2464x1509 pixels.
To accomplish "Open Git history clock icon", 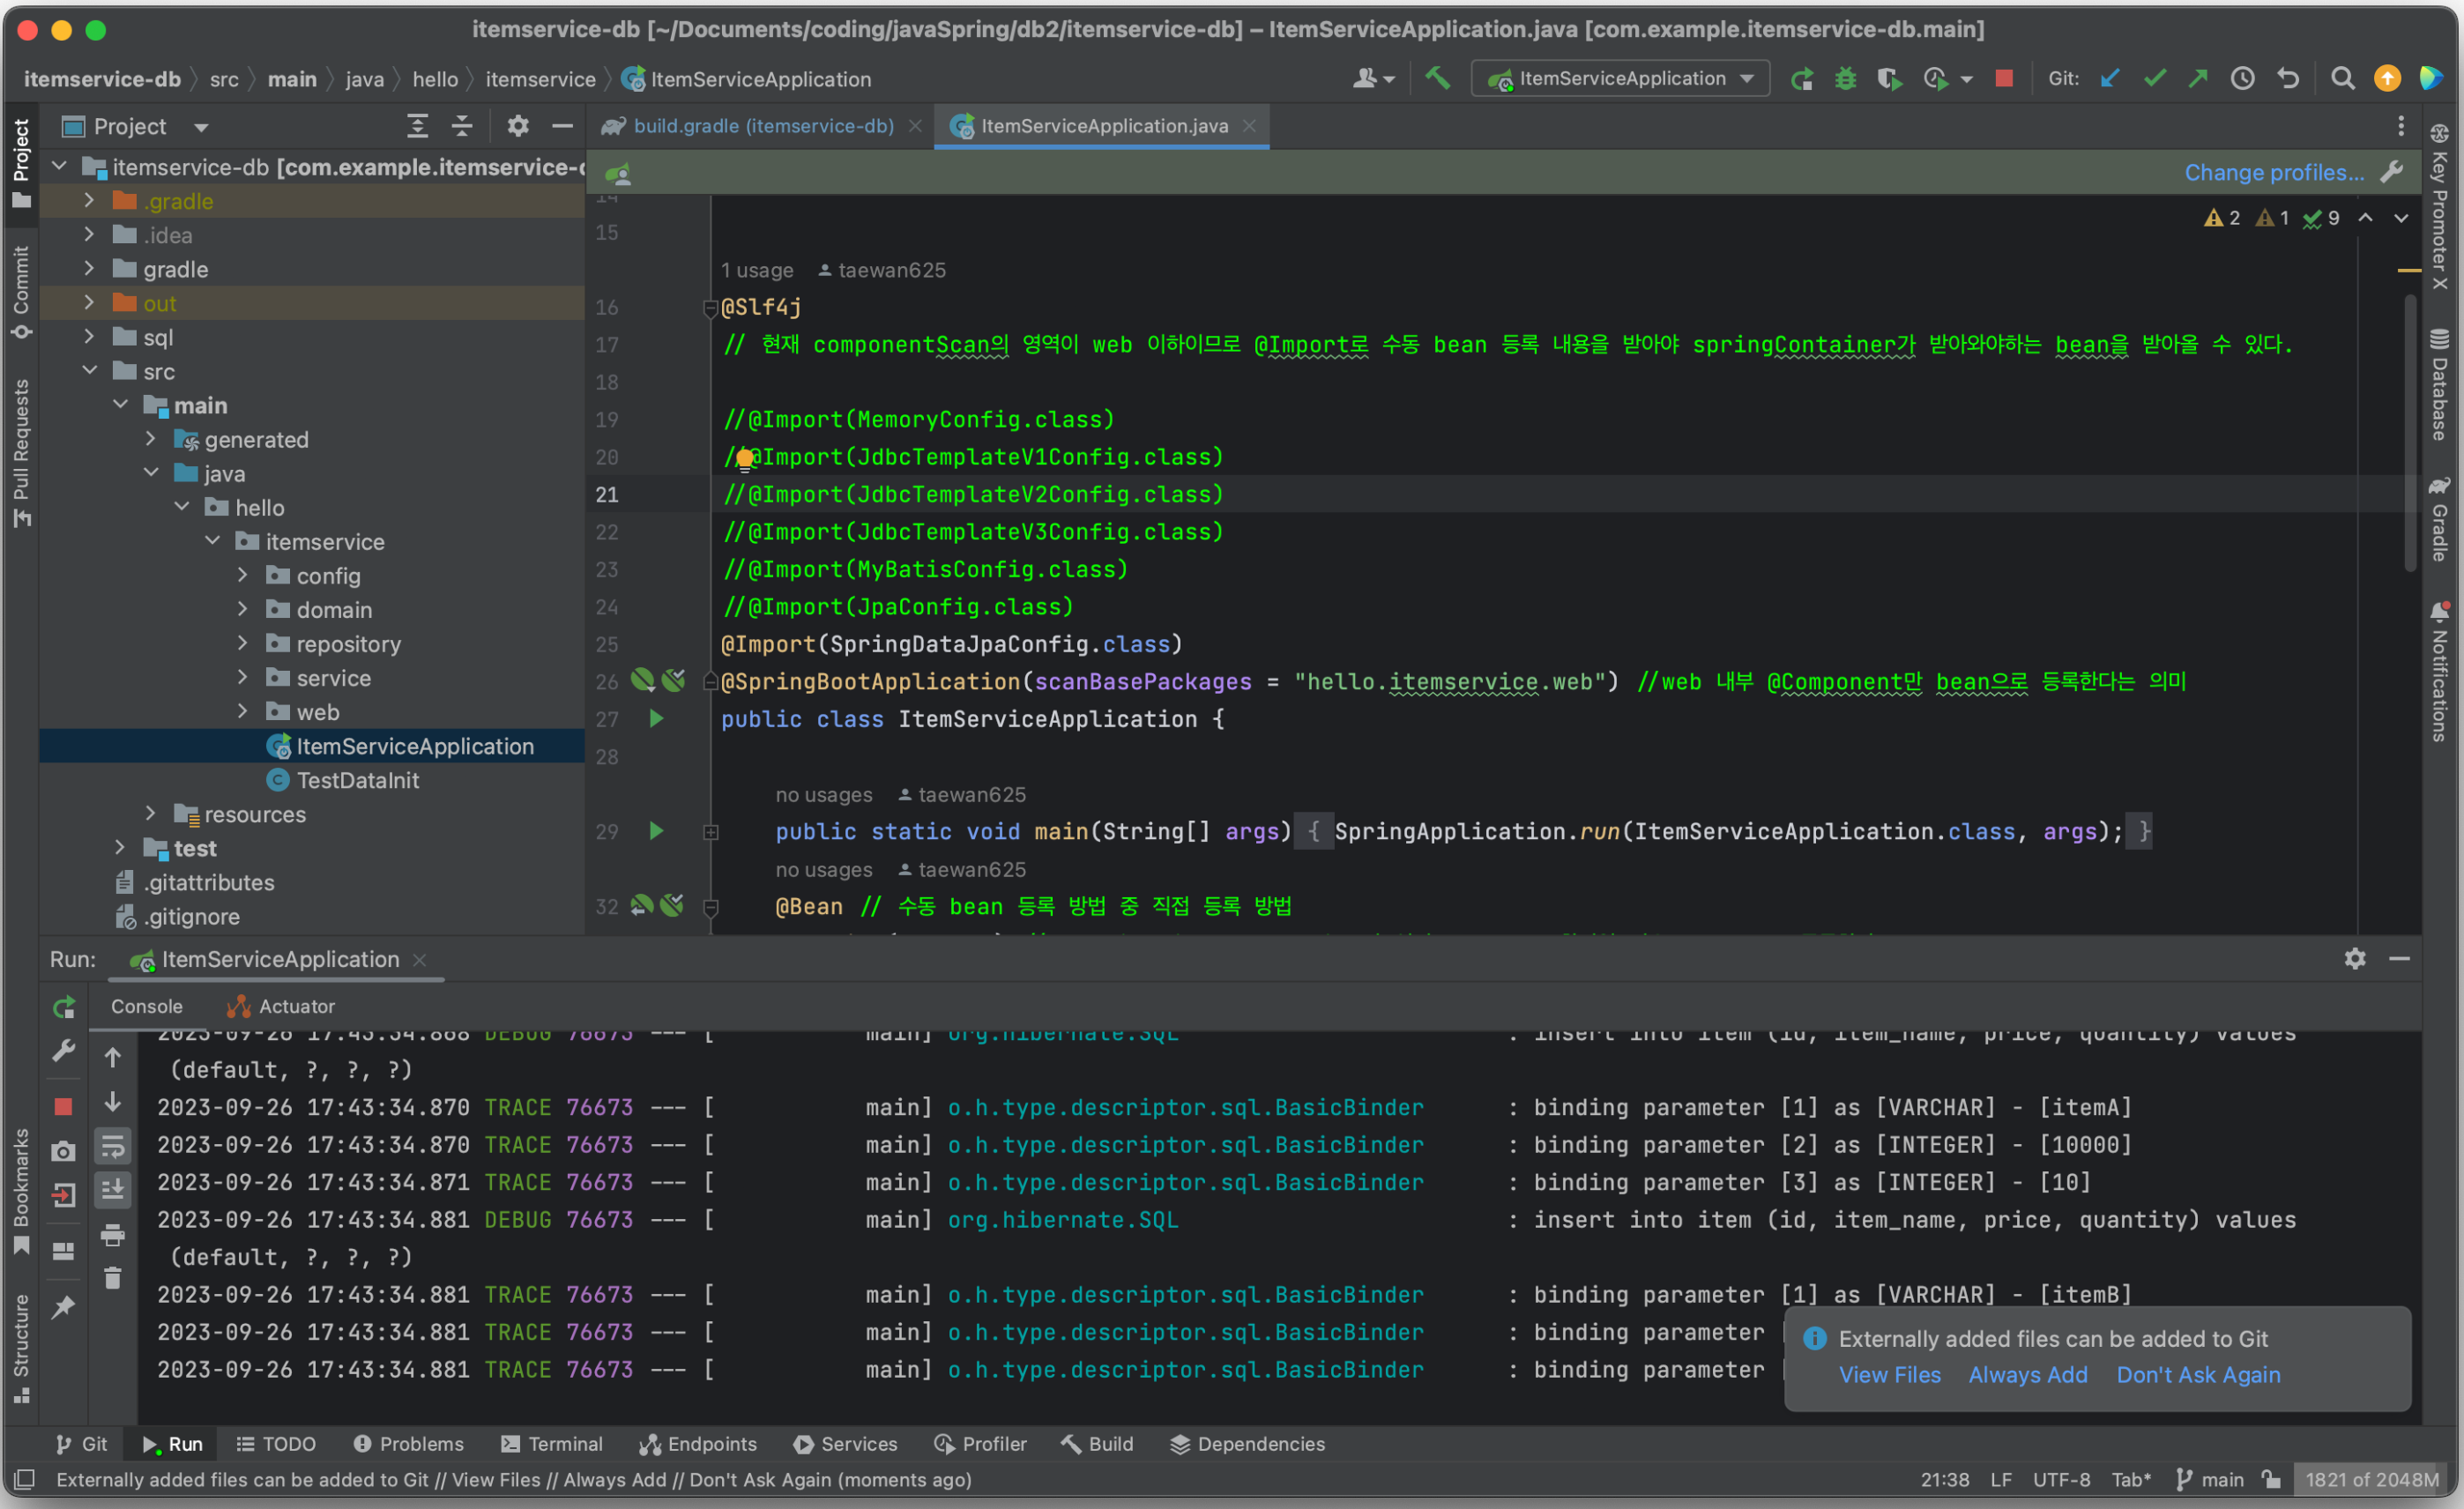I will 2242,79.
